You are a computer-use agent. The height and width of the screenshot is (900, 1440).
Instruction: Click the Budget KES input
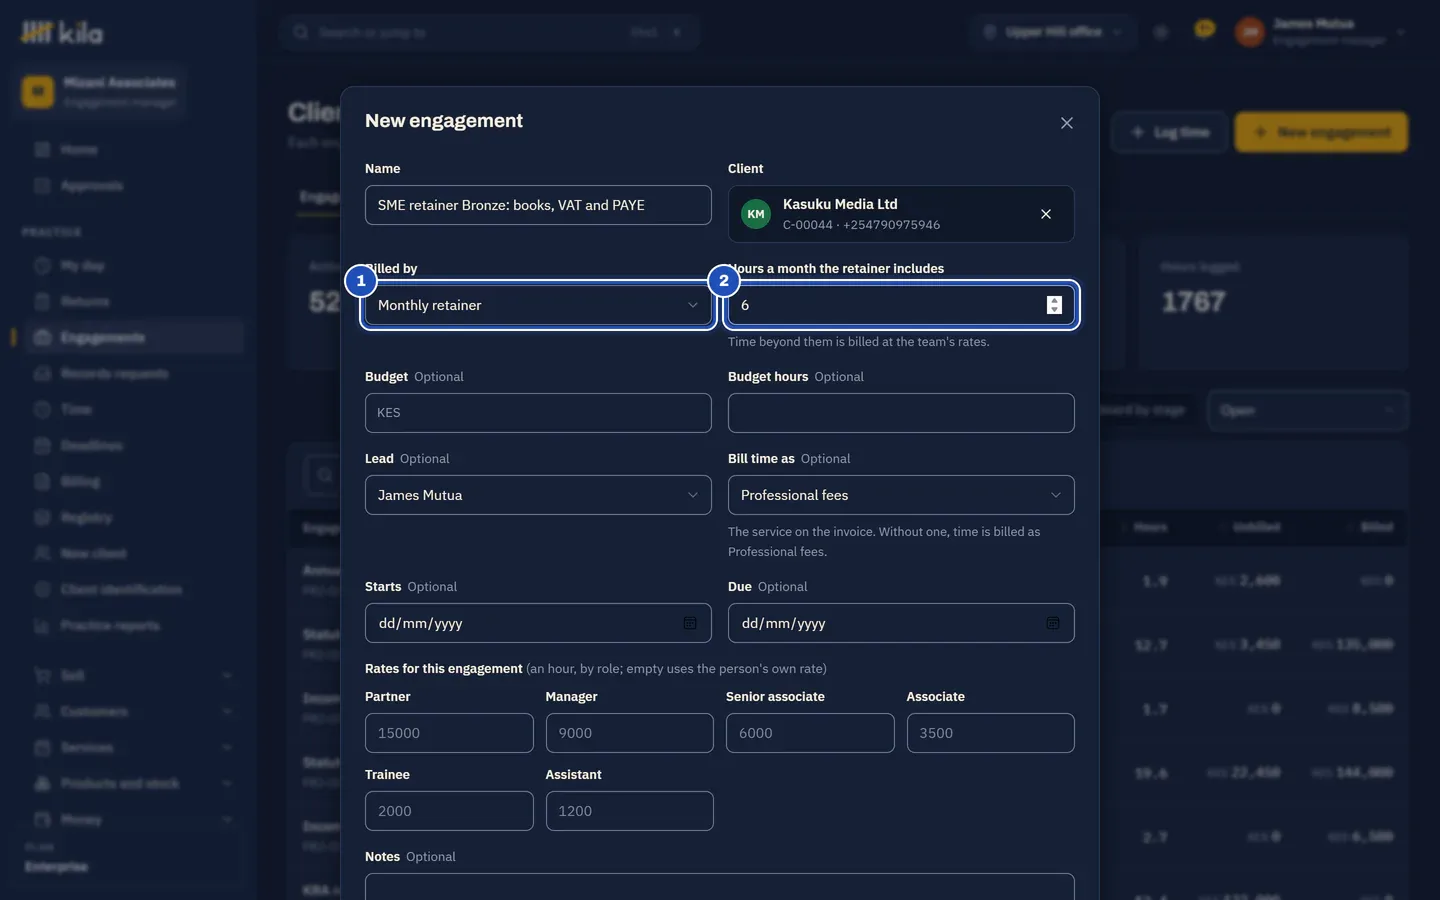(538, 413)
